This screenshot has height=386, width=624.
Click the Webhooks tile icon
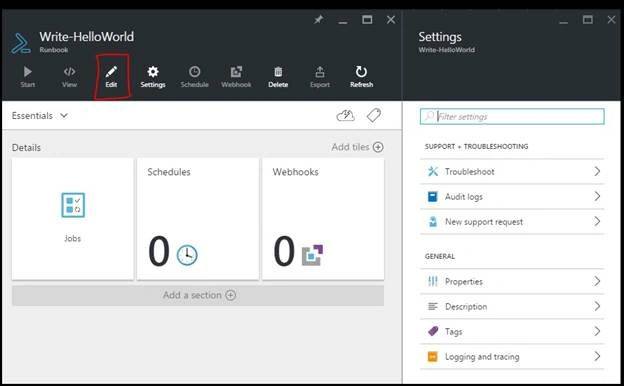[x=312, y=255]
